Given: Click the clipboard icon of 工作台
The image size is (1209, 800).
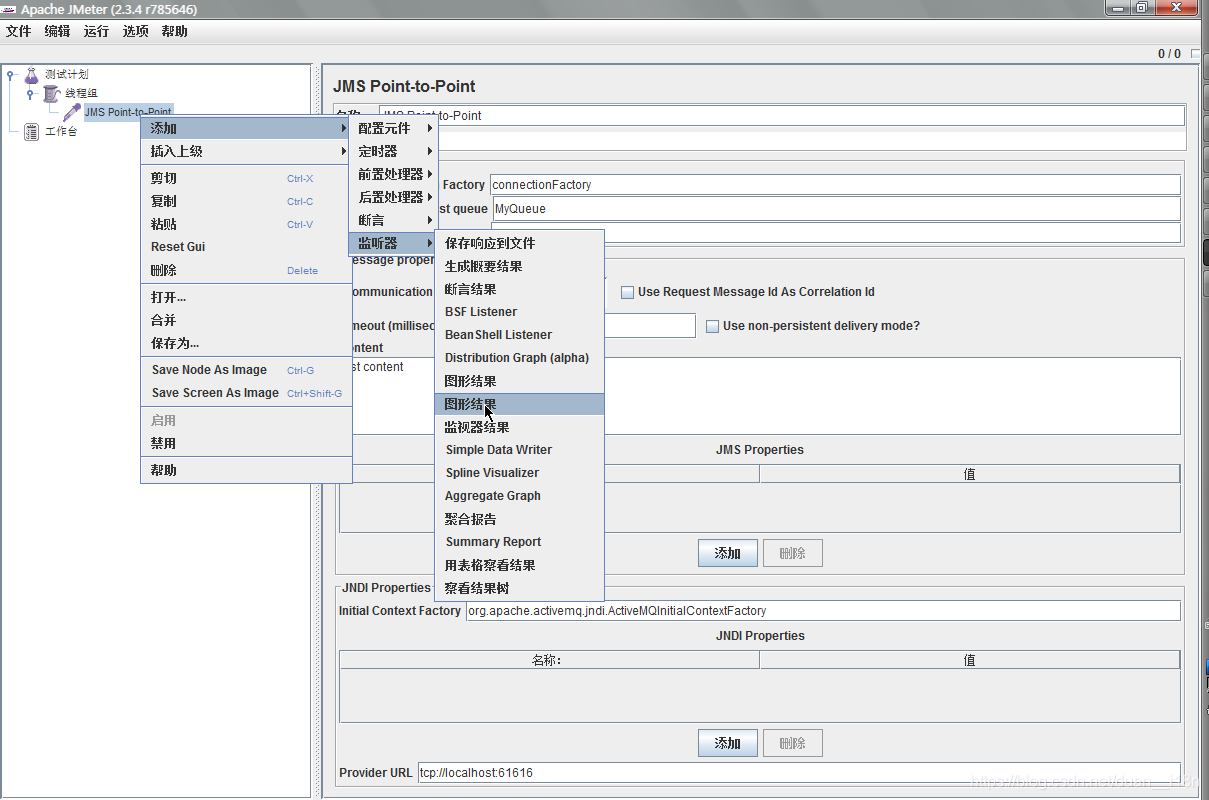Looking at the screenshot, I should click(x=32, y=131).
